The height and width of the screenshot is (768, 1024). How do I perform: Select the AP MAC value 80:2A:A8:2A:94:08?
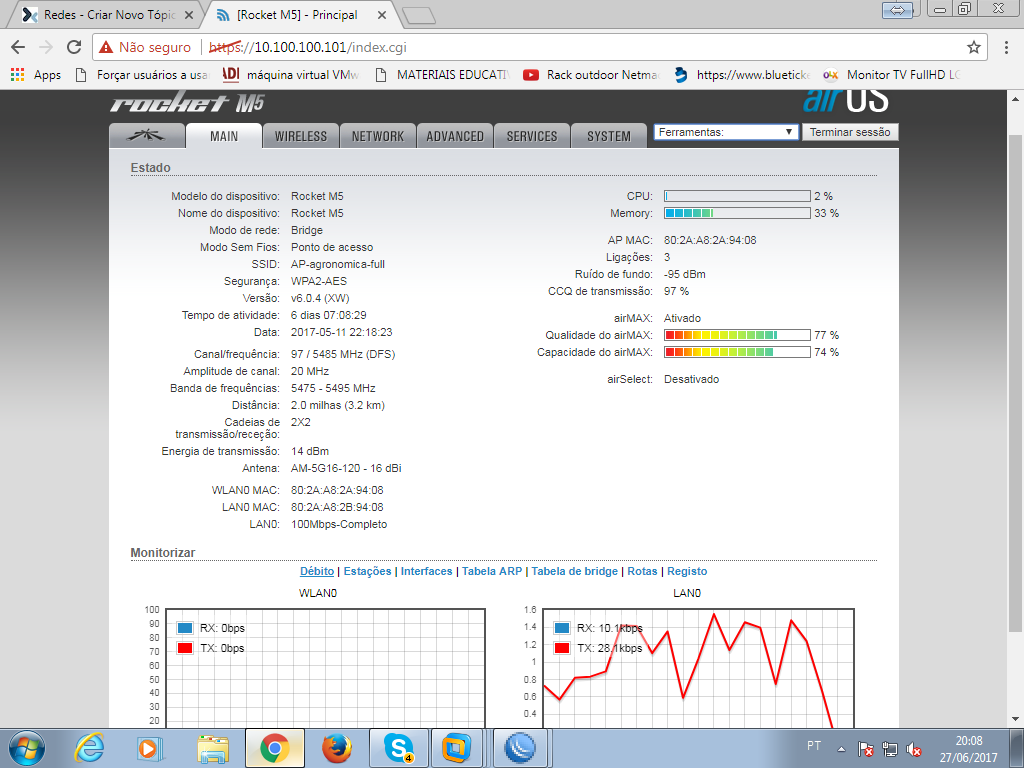pos(710,240)
